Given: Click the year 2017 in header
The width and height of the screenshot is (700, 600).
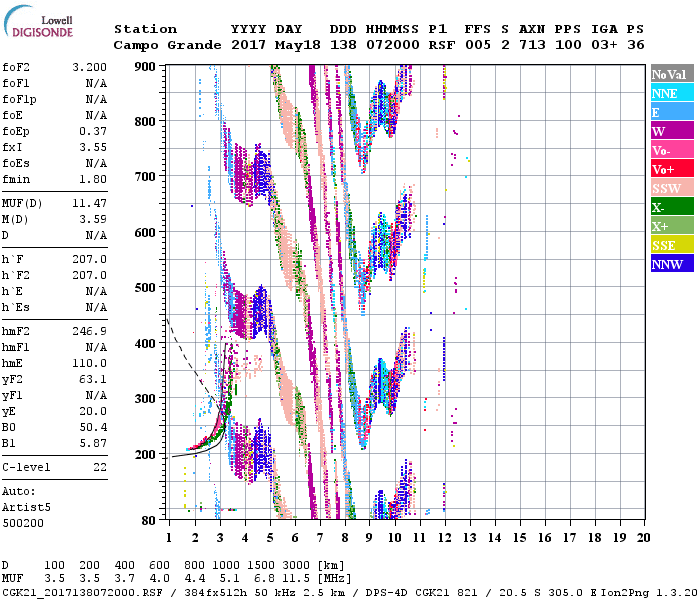Looking at the screenshot, I should [248, 45].
